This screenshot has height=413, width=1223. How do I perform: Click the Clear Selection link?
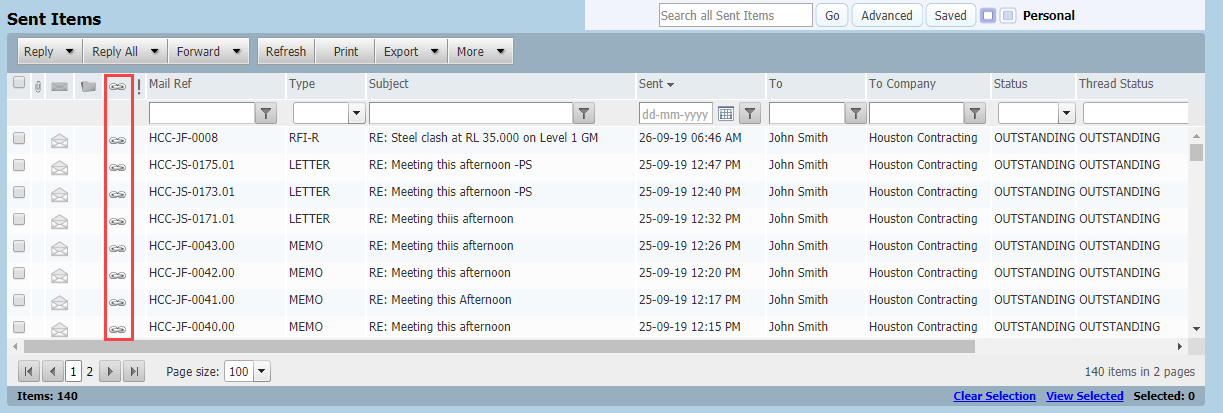pos(994,396)
